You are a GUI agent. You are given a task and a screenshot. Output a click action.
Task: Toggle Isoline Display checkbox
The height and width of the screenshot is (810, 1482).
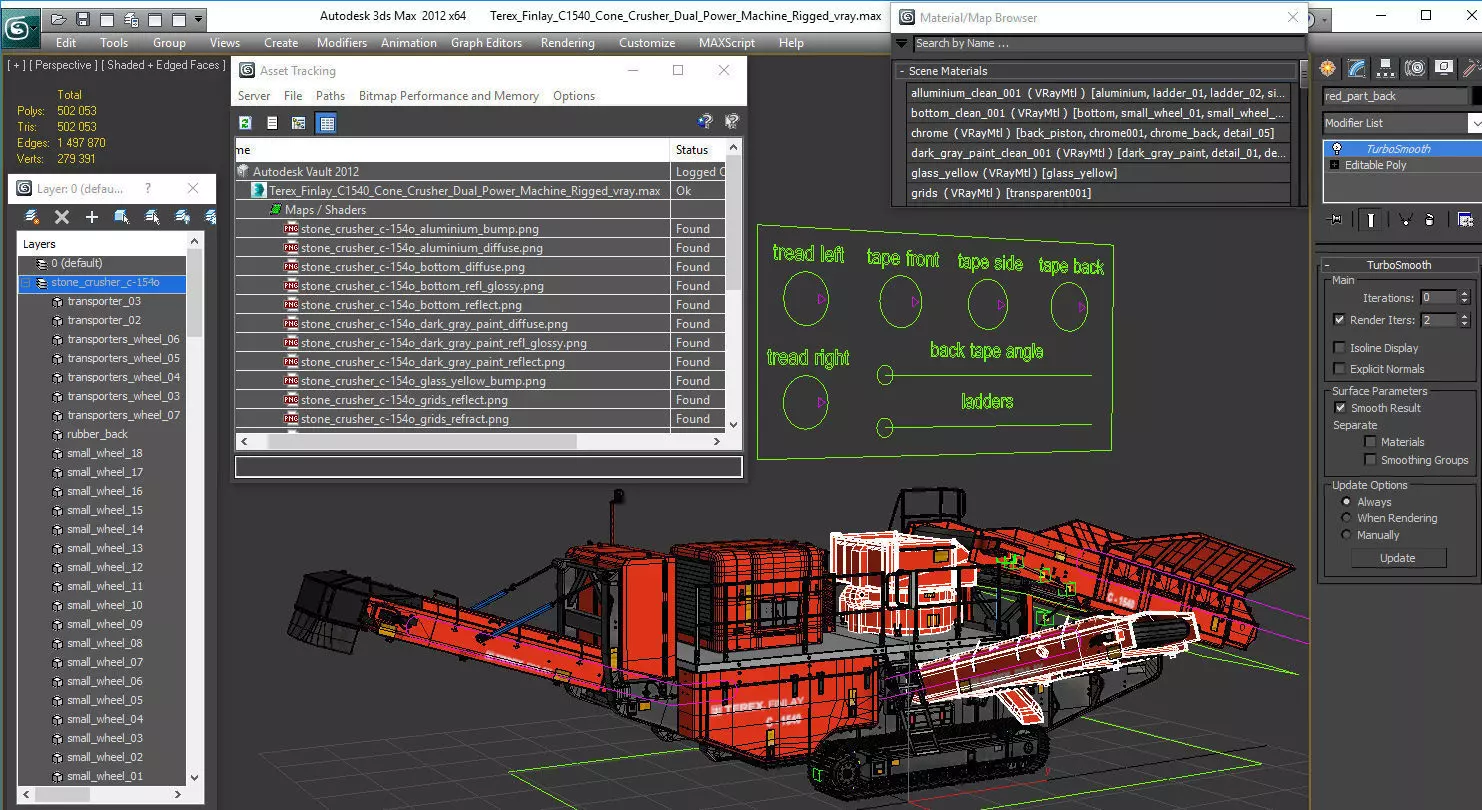[1339, 348]
